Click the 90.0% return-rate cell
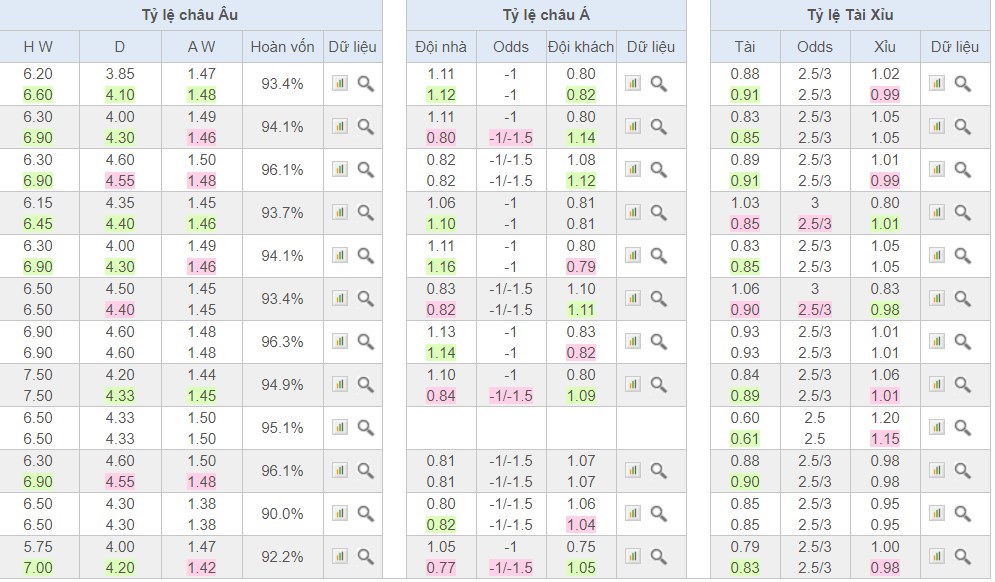The image size is (995, 582). 282,513
